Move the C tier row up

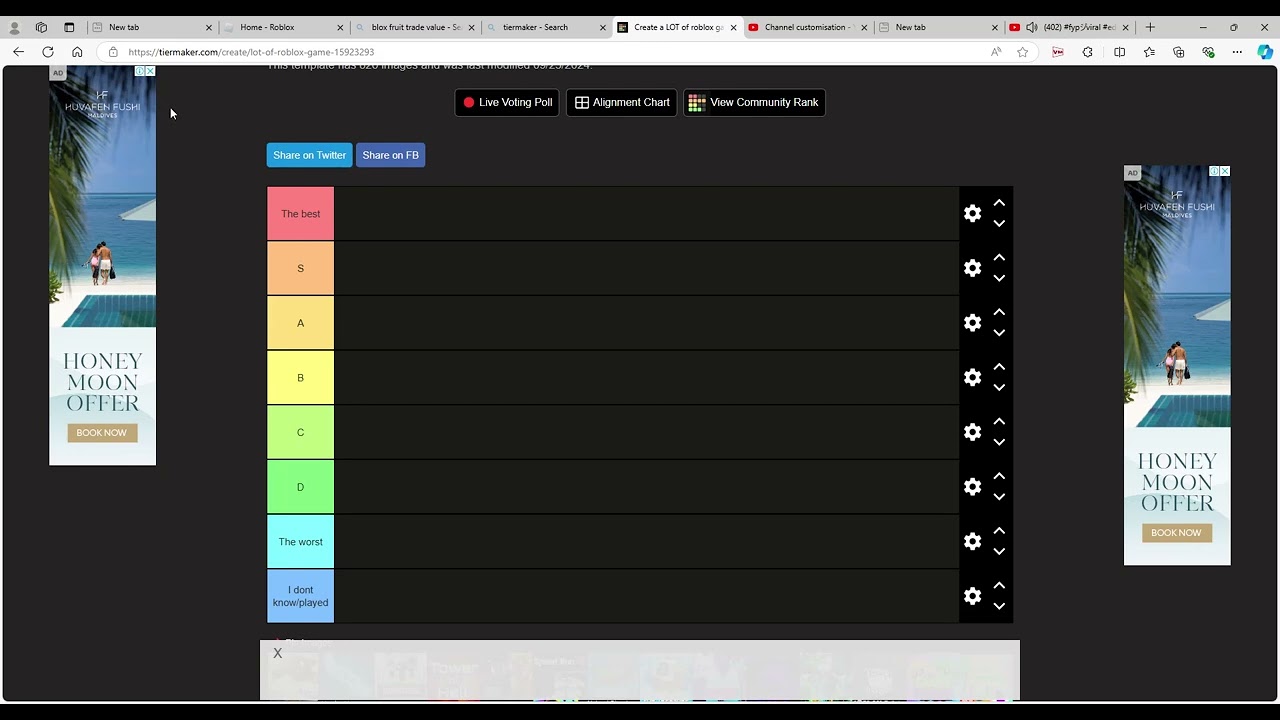pyautogui.click(x=999, y=422)
